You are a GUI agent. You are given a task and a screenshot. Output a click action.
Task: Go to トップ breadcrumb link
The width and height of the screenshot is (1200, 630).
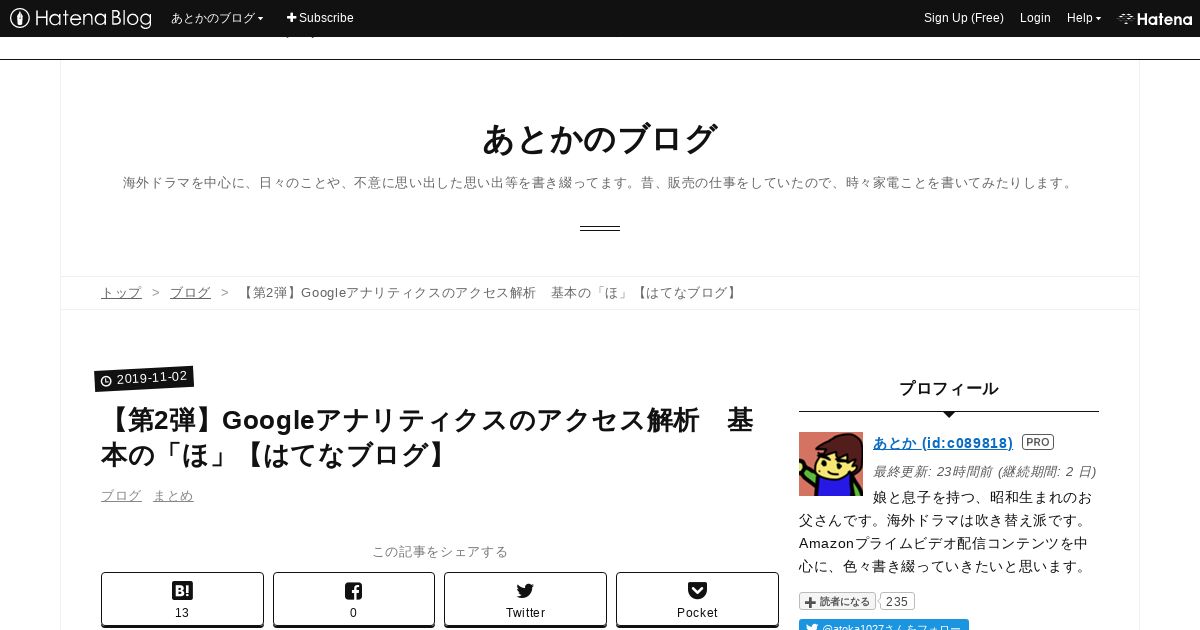pos(121,293)
